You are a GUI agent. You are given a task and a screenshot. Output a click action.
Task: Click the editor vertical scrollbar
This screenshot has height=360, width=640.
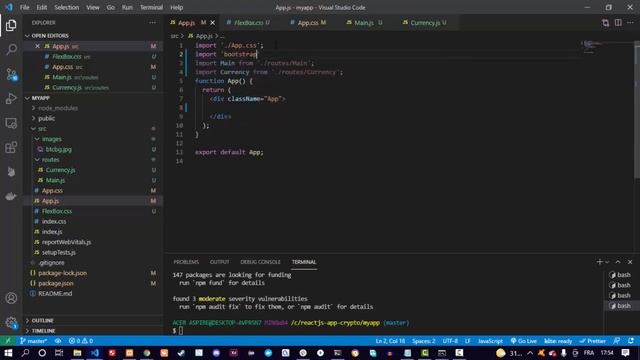point(637,110)
